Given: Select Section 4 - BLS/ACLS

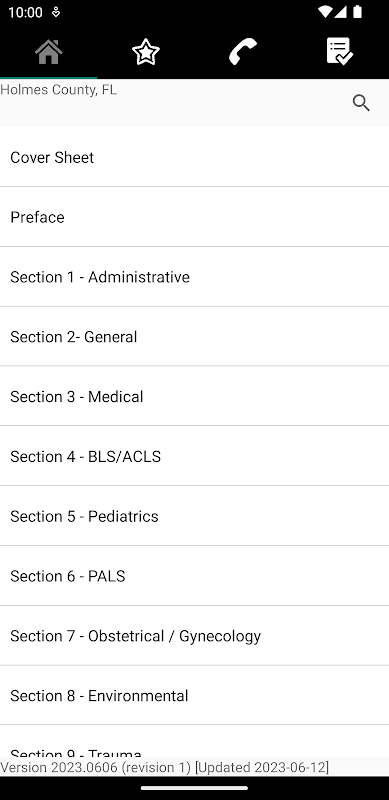Looking at the screenshot, I should tap(194, 456).
